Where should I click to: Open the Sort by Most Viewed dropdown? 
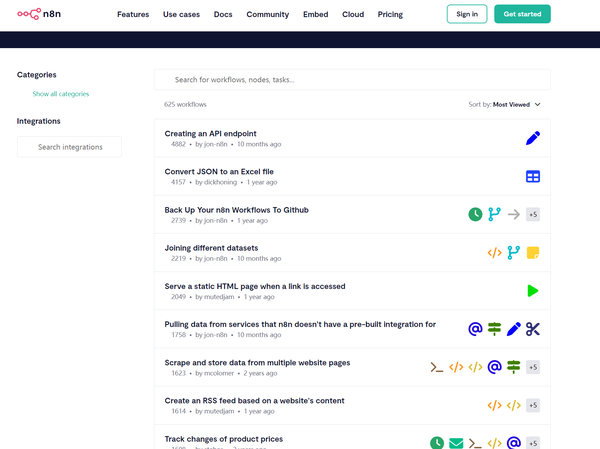click(504, 104)
